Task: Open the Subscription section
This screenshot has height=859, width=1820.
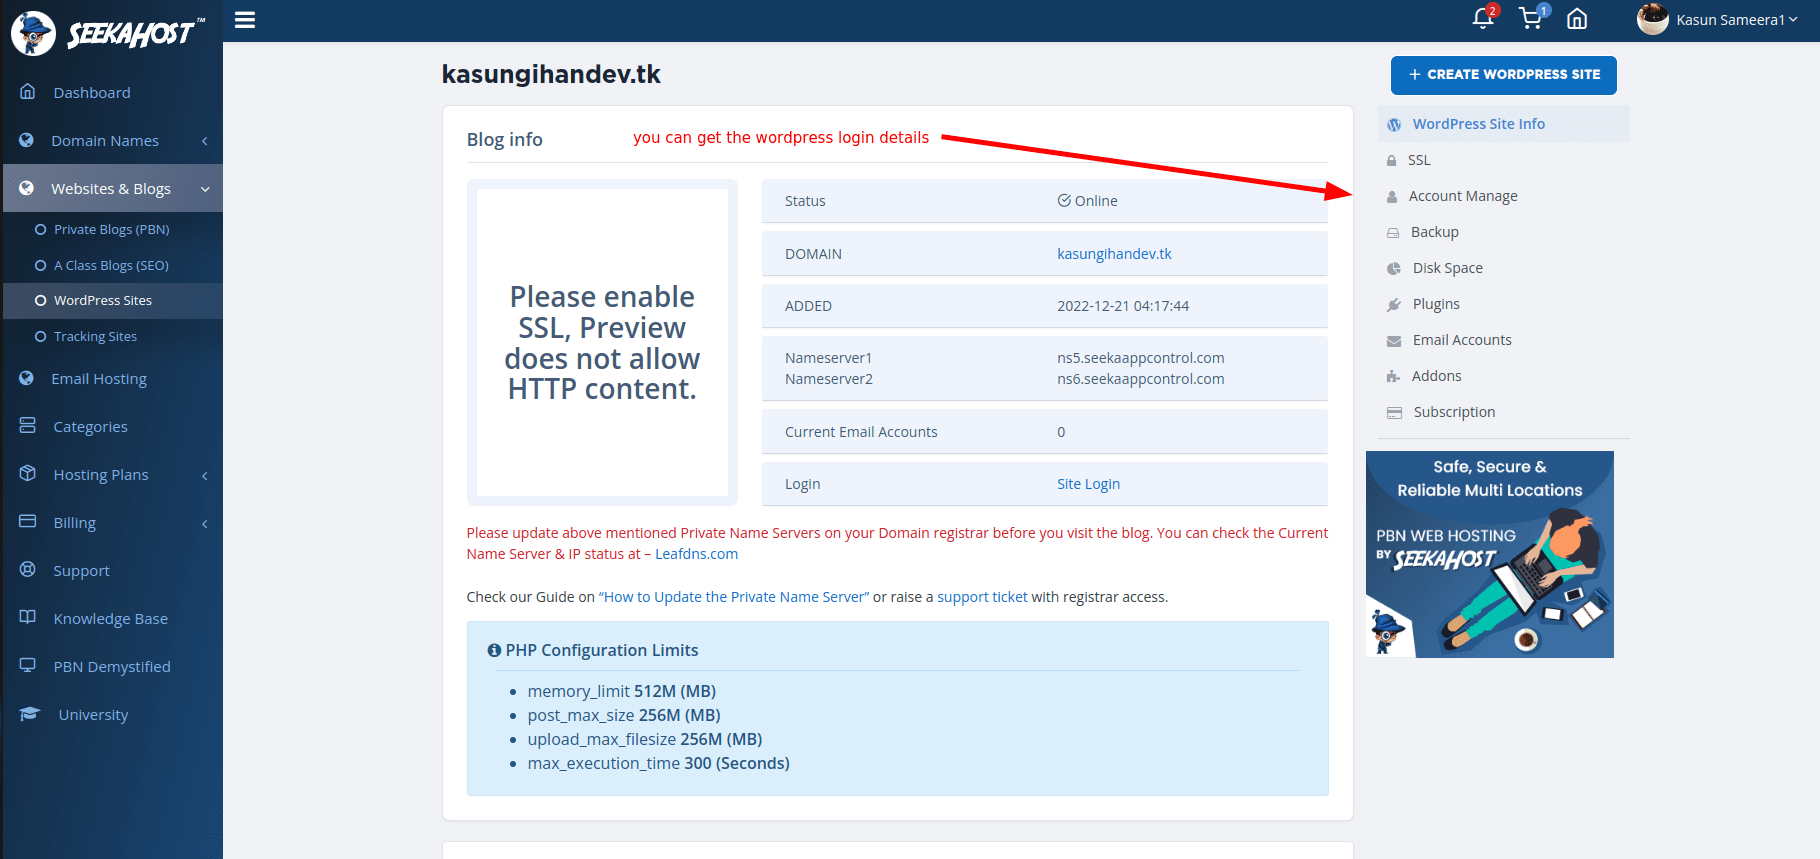Action: pyautogui.click(x=1454, y=412)
